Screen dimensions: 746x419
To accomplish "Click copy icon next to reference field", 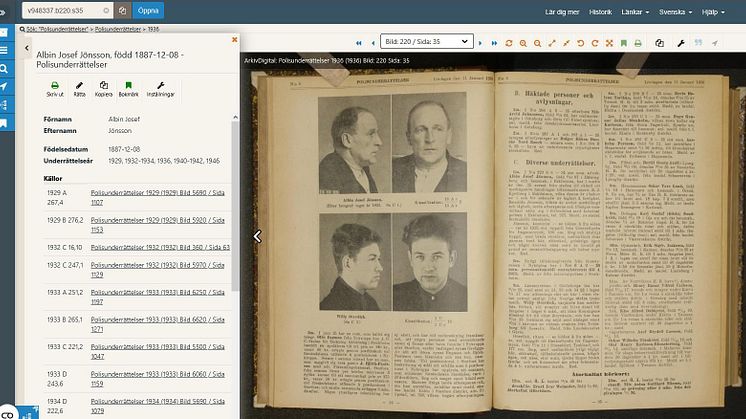I will pyautogui.click(x=122, y=12).
